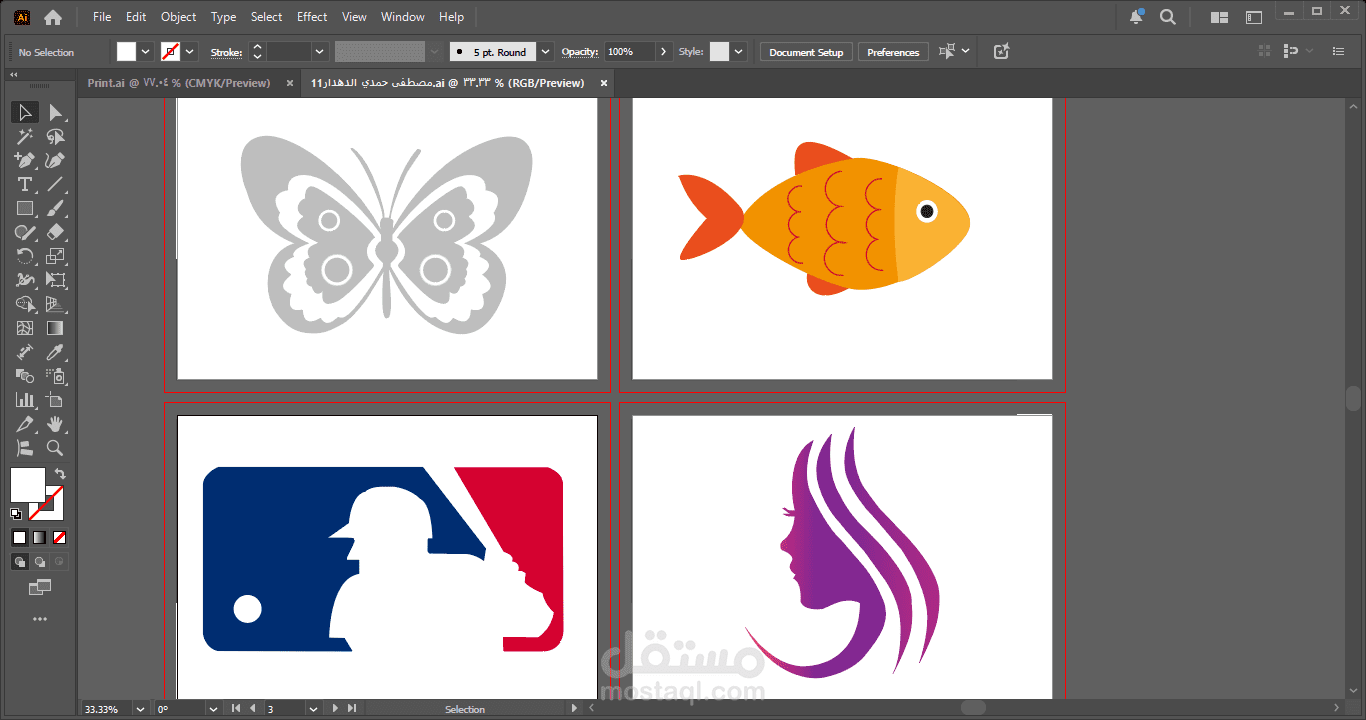
Task: Open the rotate view angle dropdown
Action: 212,708
